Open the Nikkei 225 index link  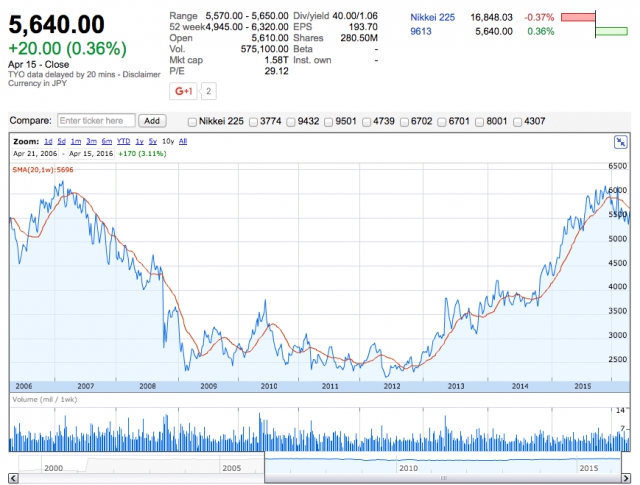[432, 18]
